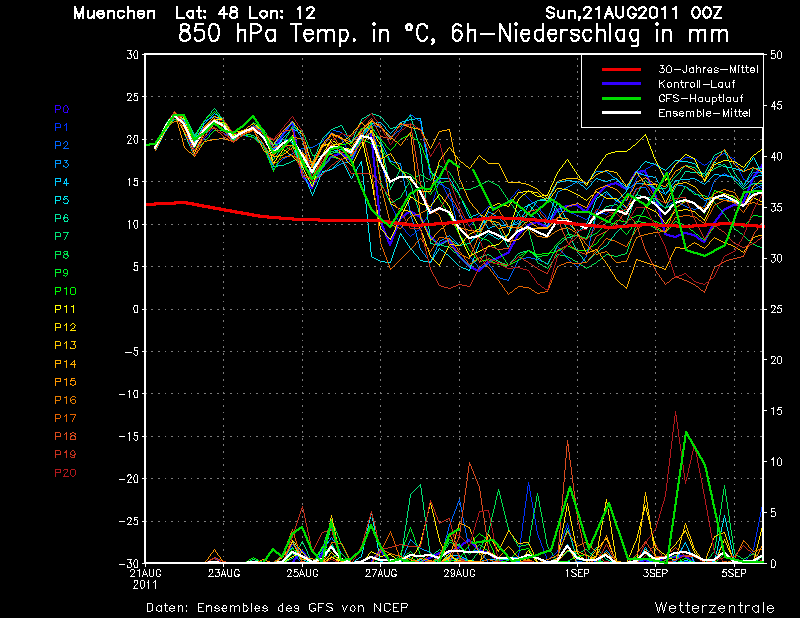800x618 pixels.
Task: Click the Ensemble-Mittel legend text
Action: pos(704,113)
